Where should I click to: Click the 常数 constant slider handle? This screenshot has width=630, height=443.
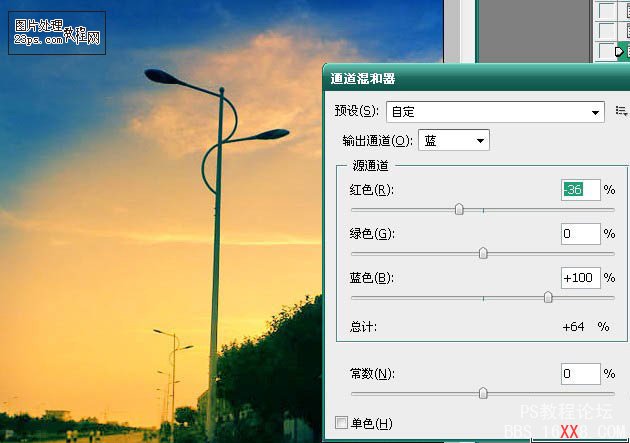[483, 393]
